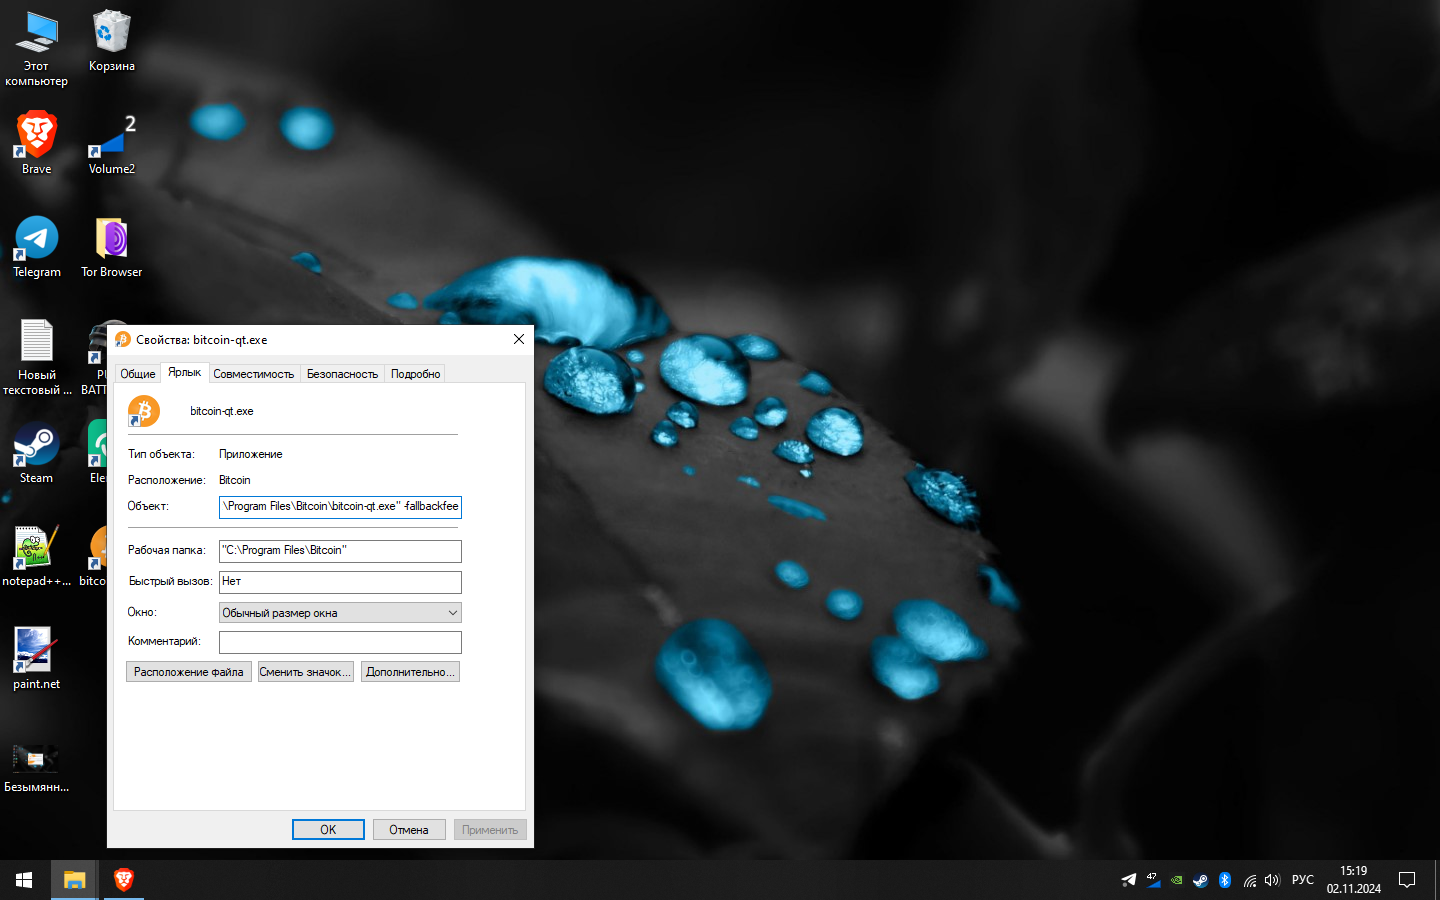Focus the Рабочая папка field

340,551
